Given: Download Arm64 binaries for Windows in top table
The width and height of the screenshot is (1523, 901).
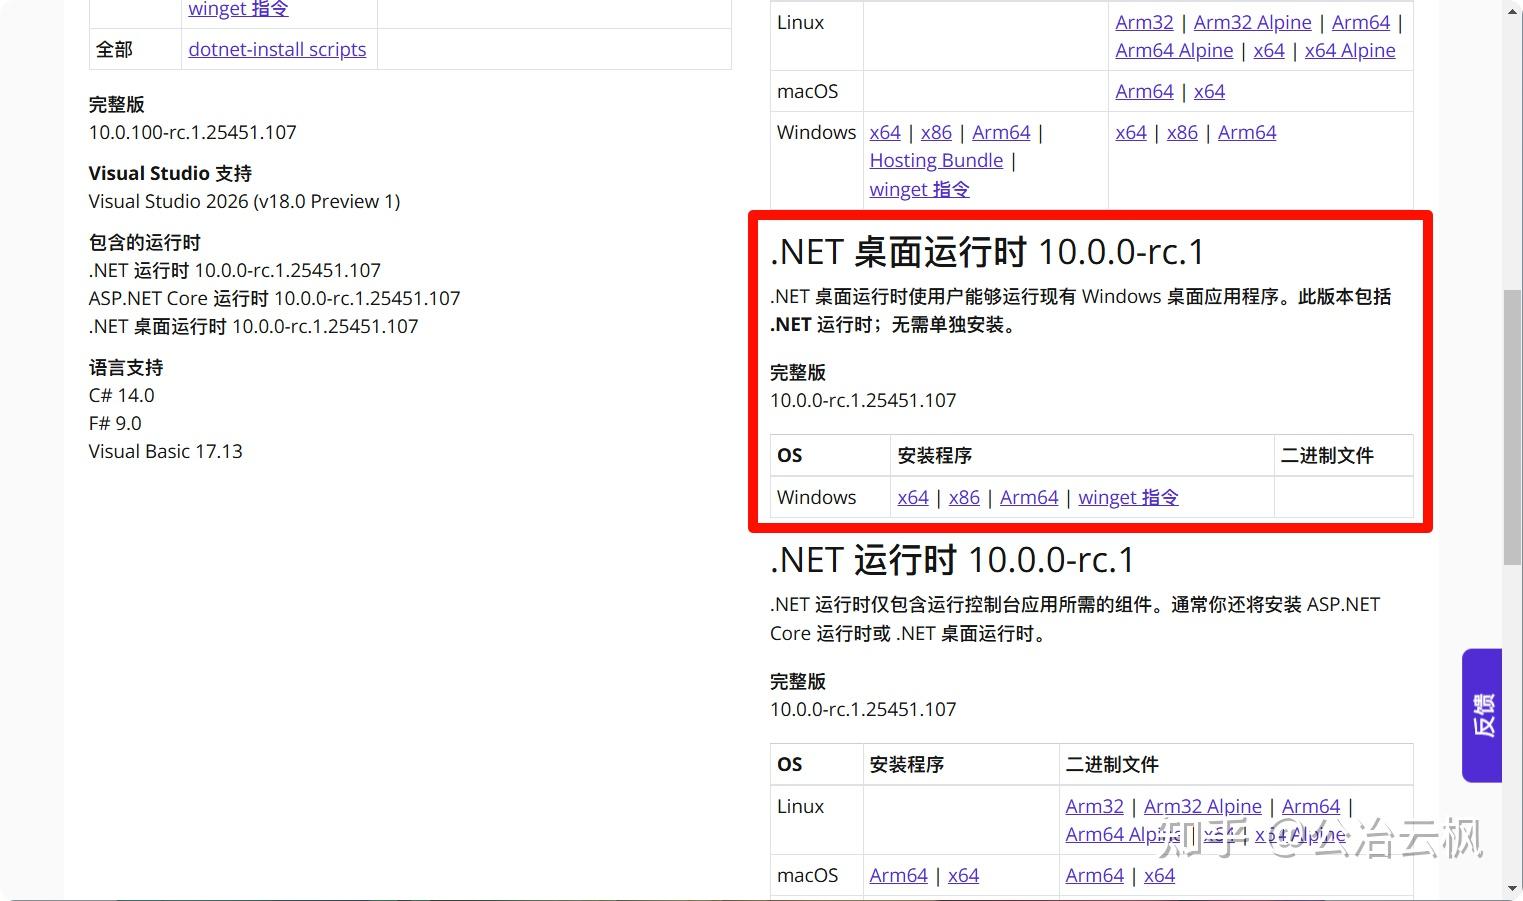Looking at the screenshot, I should click(x=1246, y=132).
